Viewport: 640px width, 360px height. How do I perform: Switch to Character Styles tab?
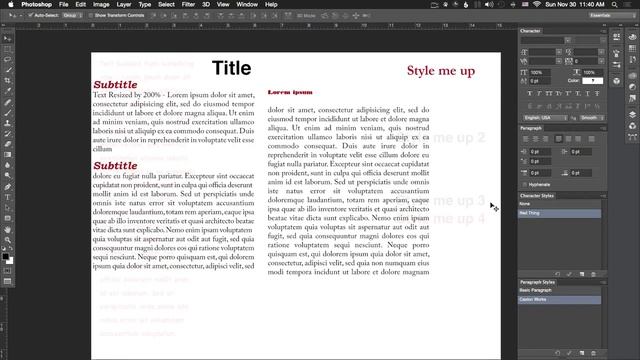(x=537, y=196)
